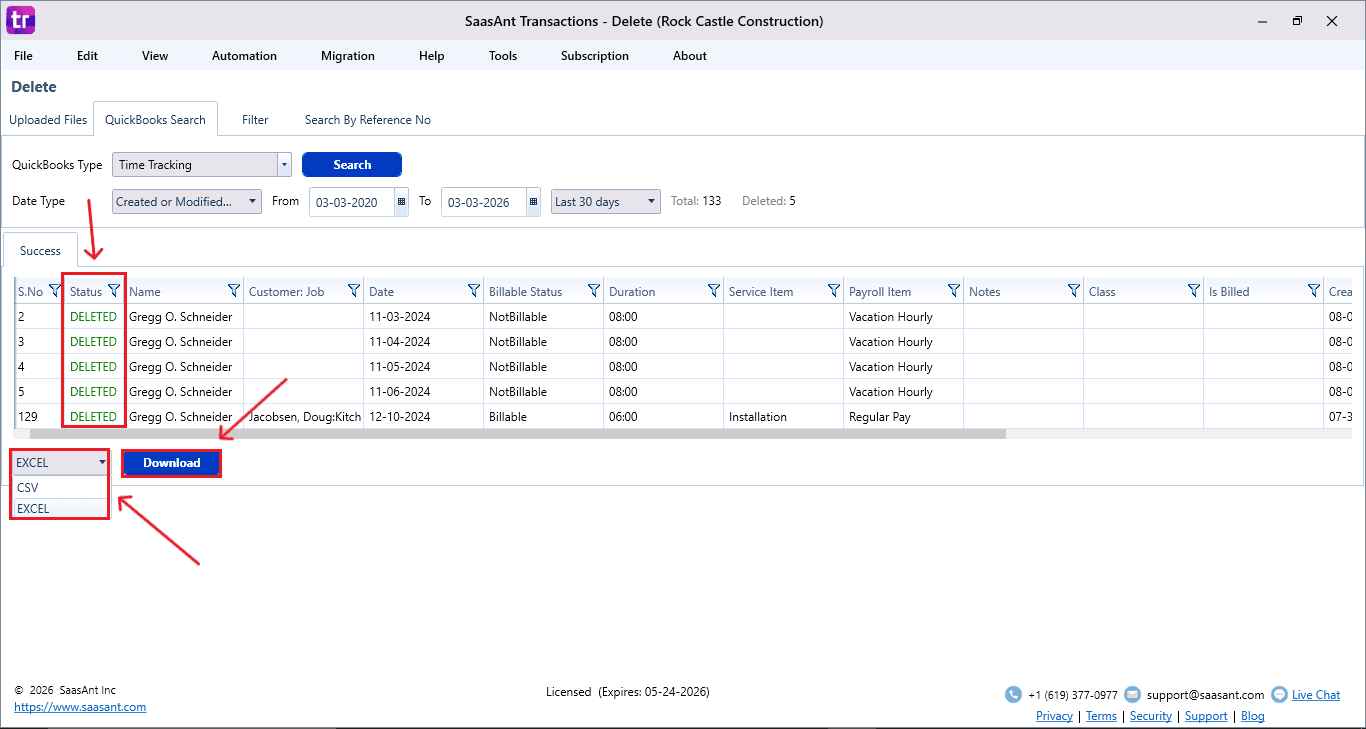Click the Notes column filter icon
Screen dimensions: 1366x729
coord(1074,291)
